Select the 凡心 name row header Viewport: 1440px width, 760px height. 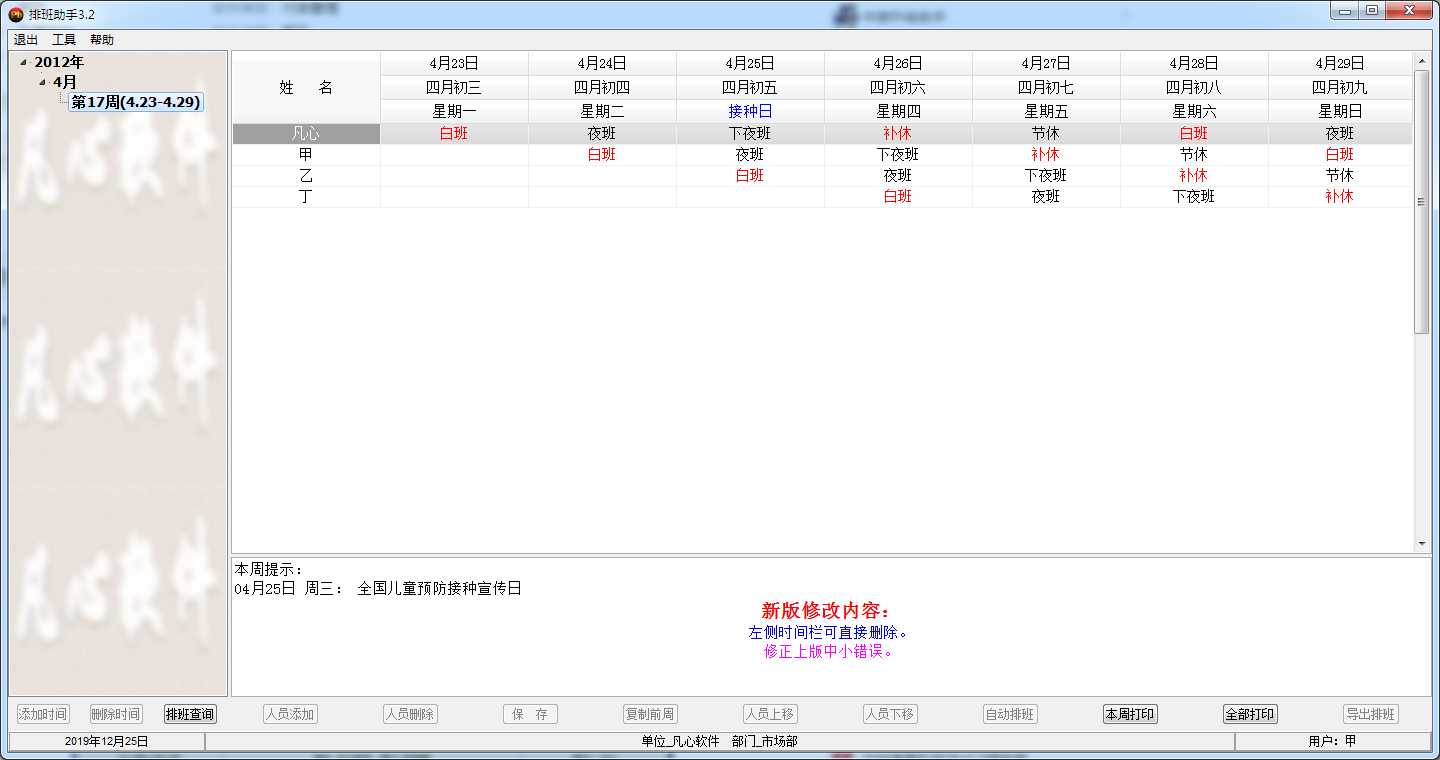306,133
